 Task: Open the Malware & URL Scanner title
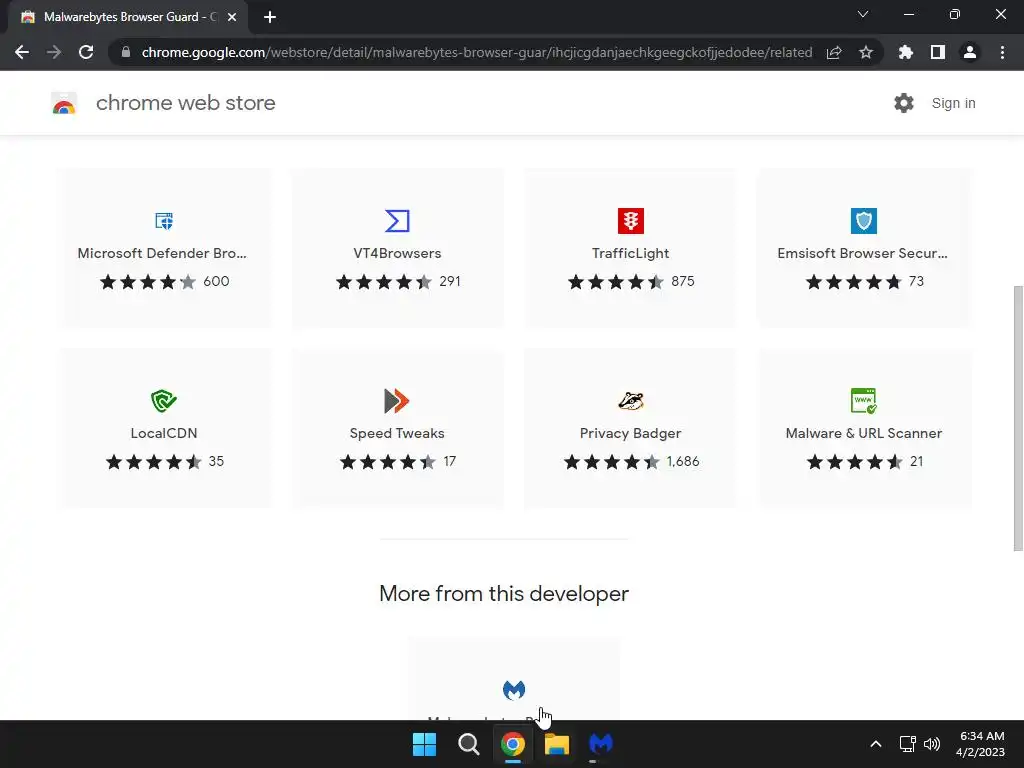point(863,433)
